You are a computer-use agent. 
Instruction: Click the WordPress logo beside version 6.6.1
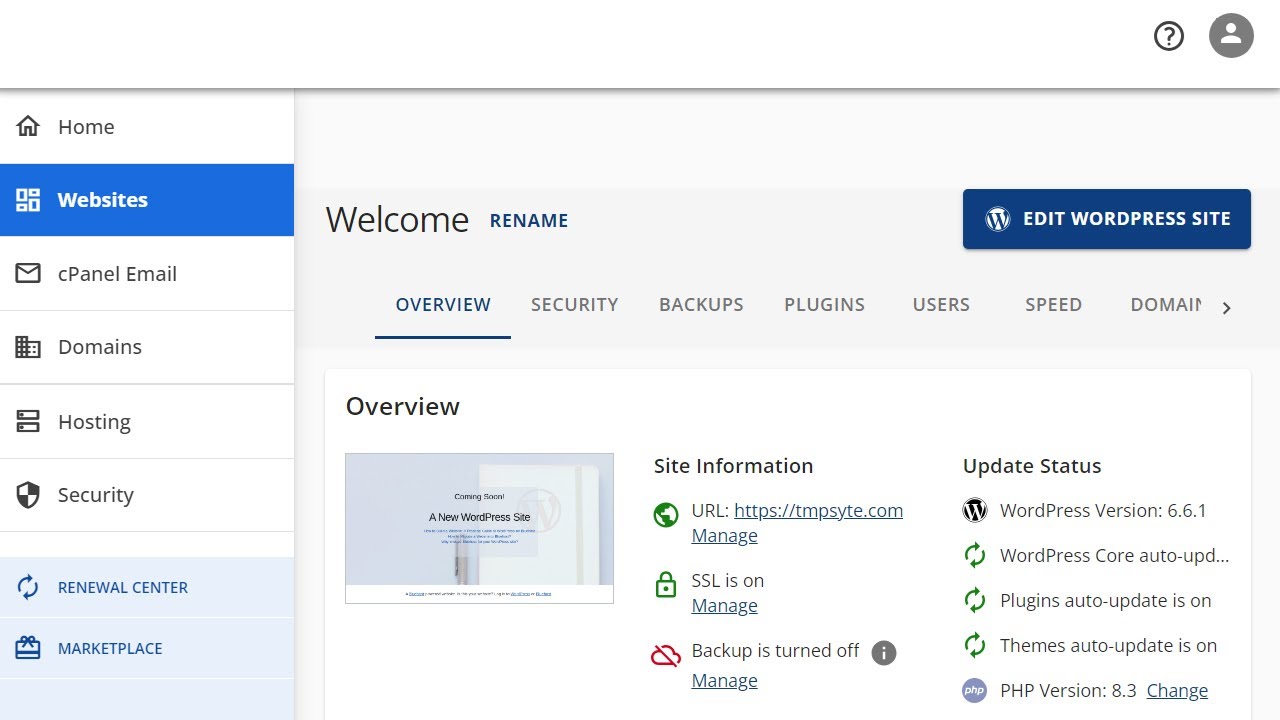(x=975, y=510)
